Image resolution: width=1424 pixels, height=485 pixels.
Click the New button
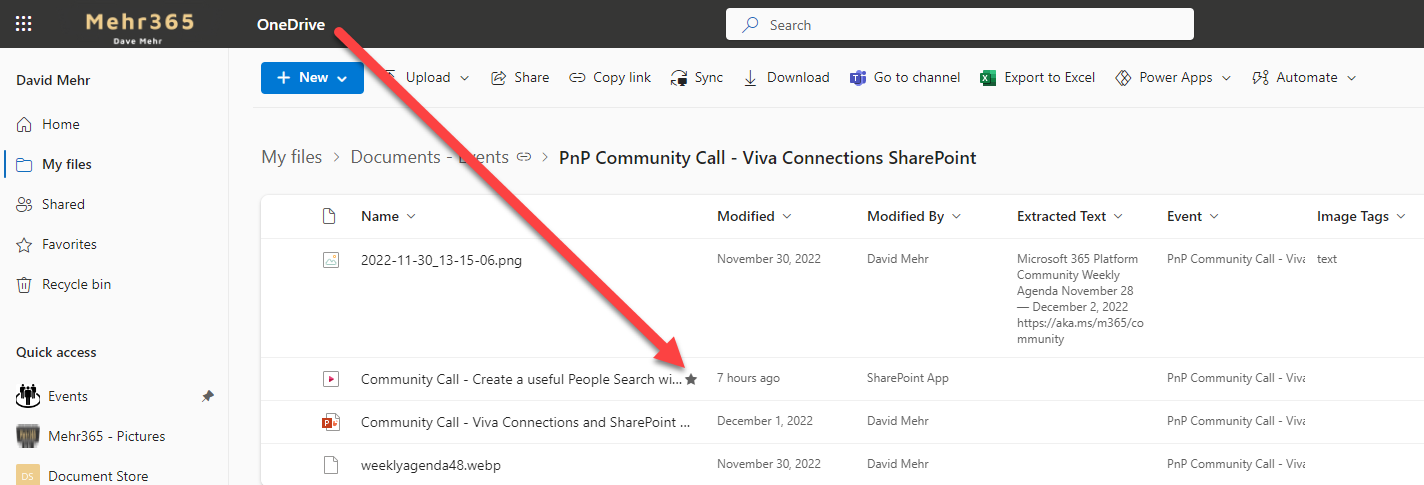tap(312, 77)
